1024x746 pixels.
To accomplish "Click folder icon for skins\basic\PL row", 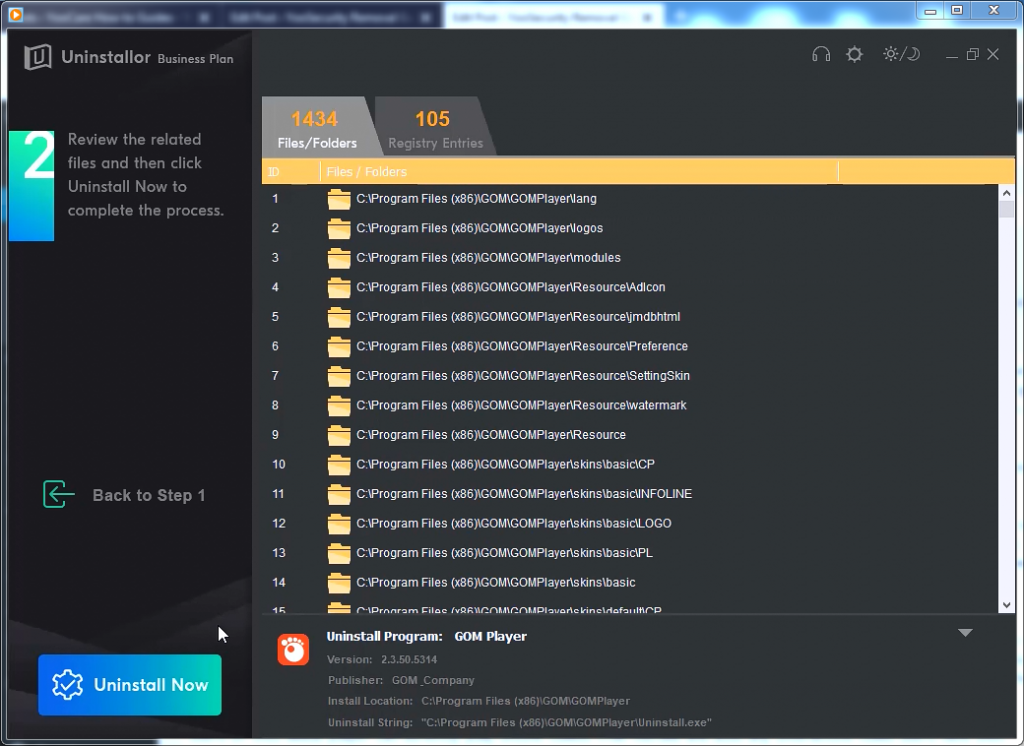I will [339, 553].
